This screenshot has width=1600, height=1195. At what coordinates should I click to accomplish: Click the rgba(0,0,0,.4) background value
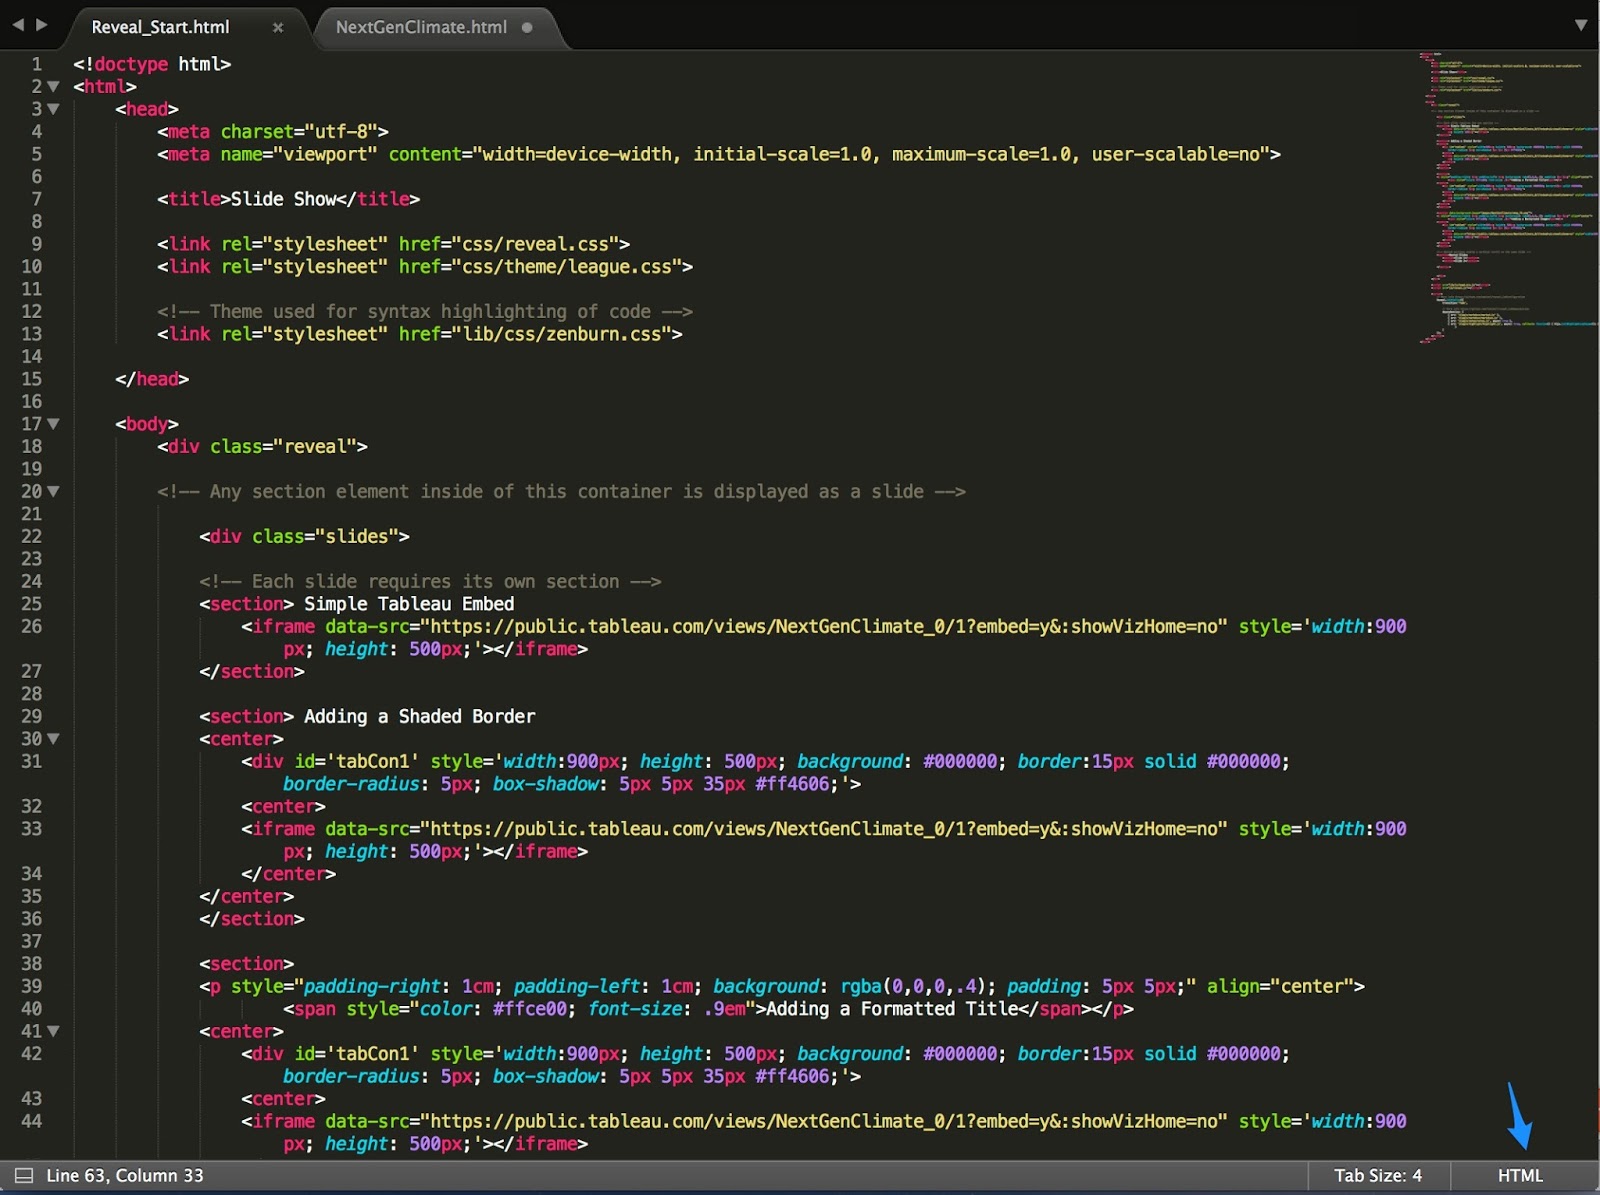913,987
